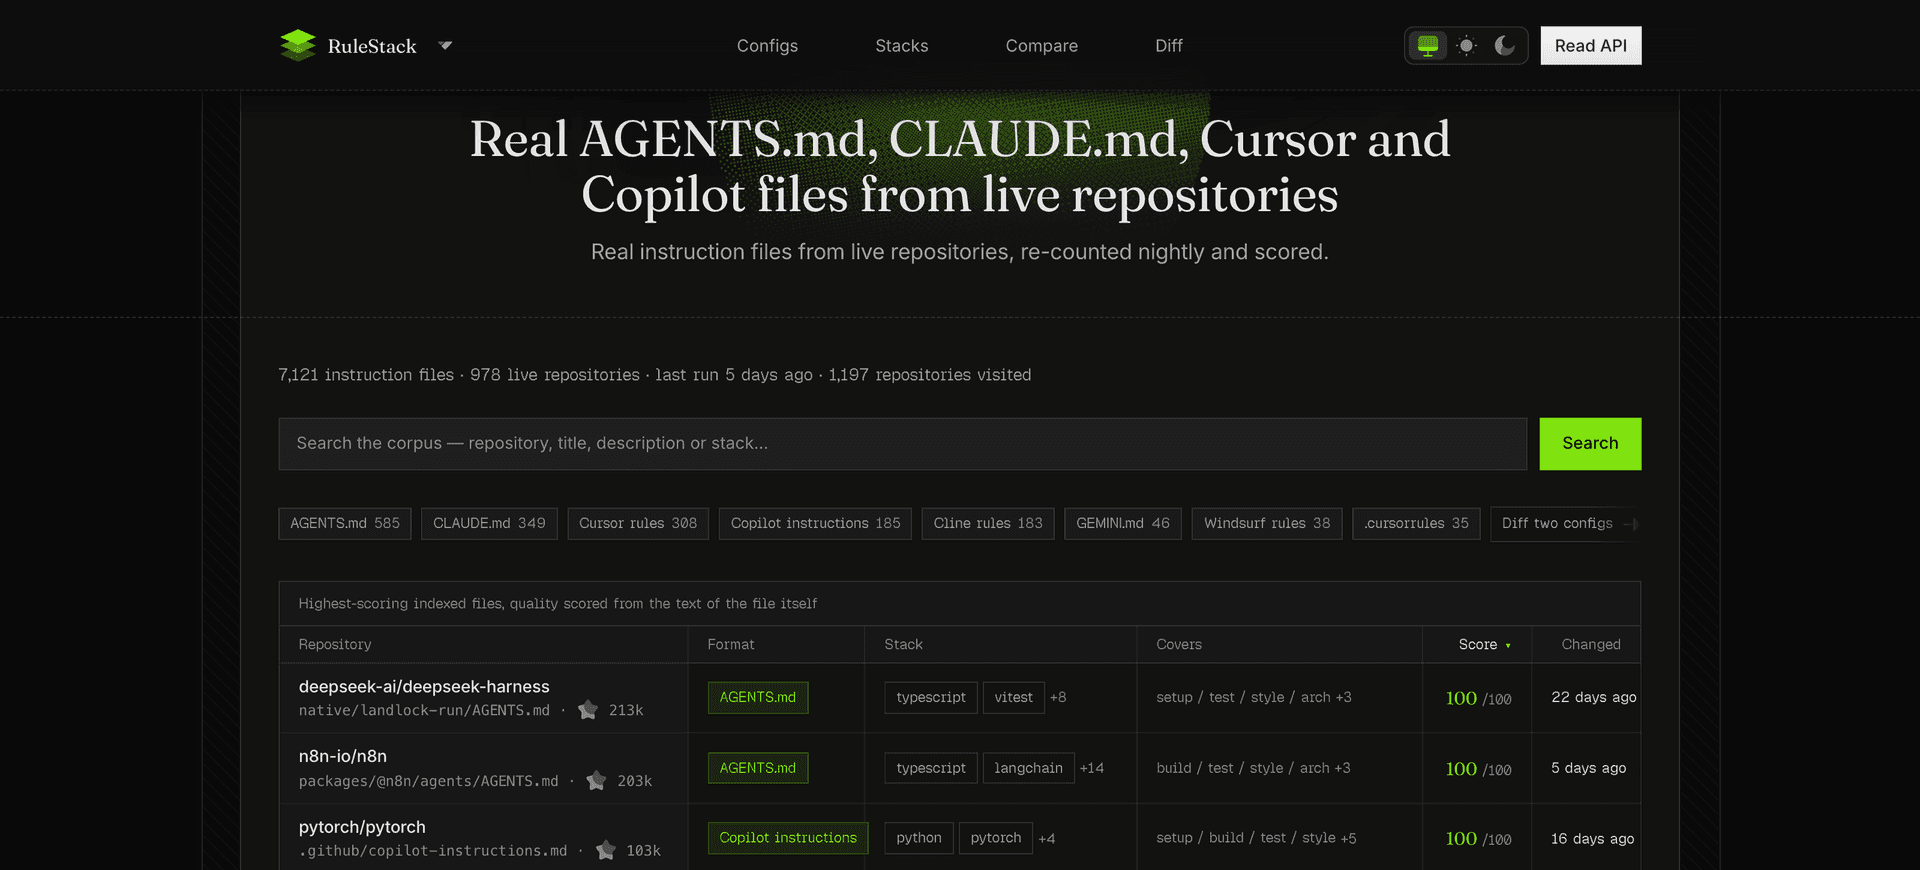Click AGENTS.md badge in n8n row
Screen dimensions: 1920x870
(x=758, y=768)
